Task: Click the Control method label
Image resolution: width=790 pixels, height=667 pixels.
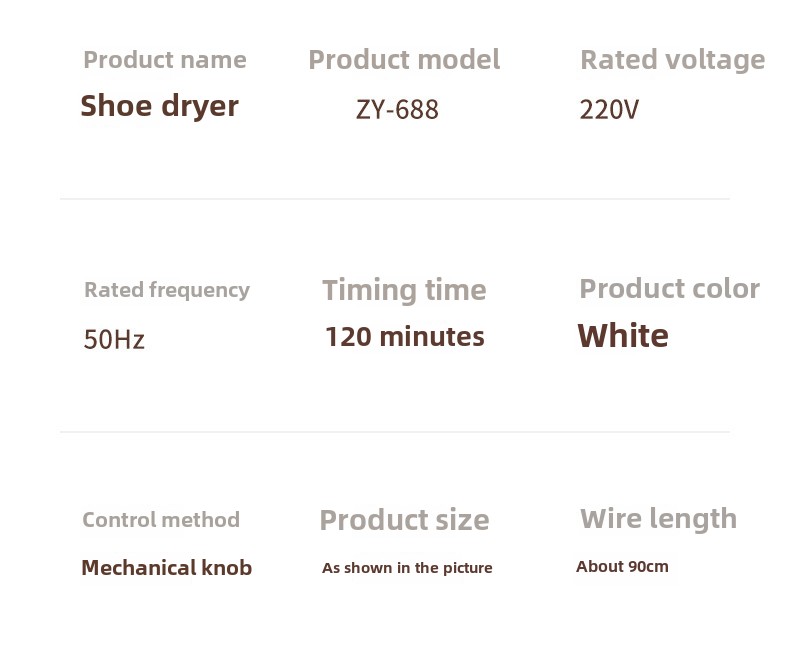Action: coord(161,520)
